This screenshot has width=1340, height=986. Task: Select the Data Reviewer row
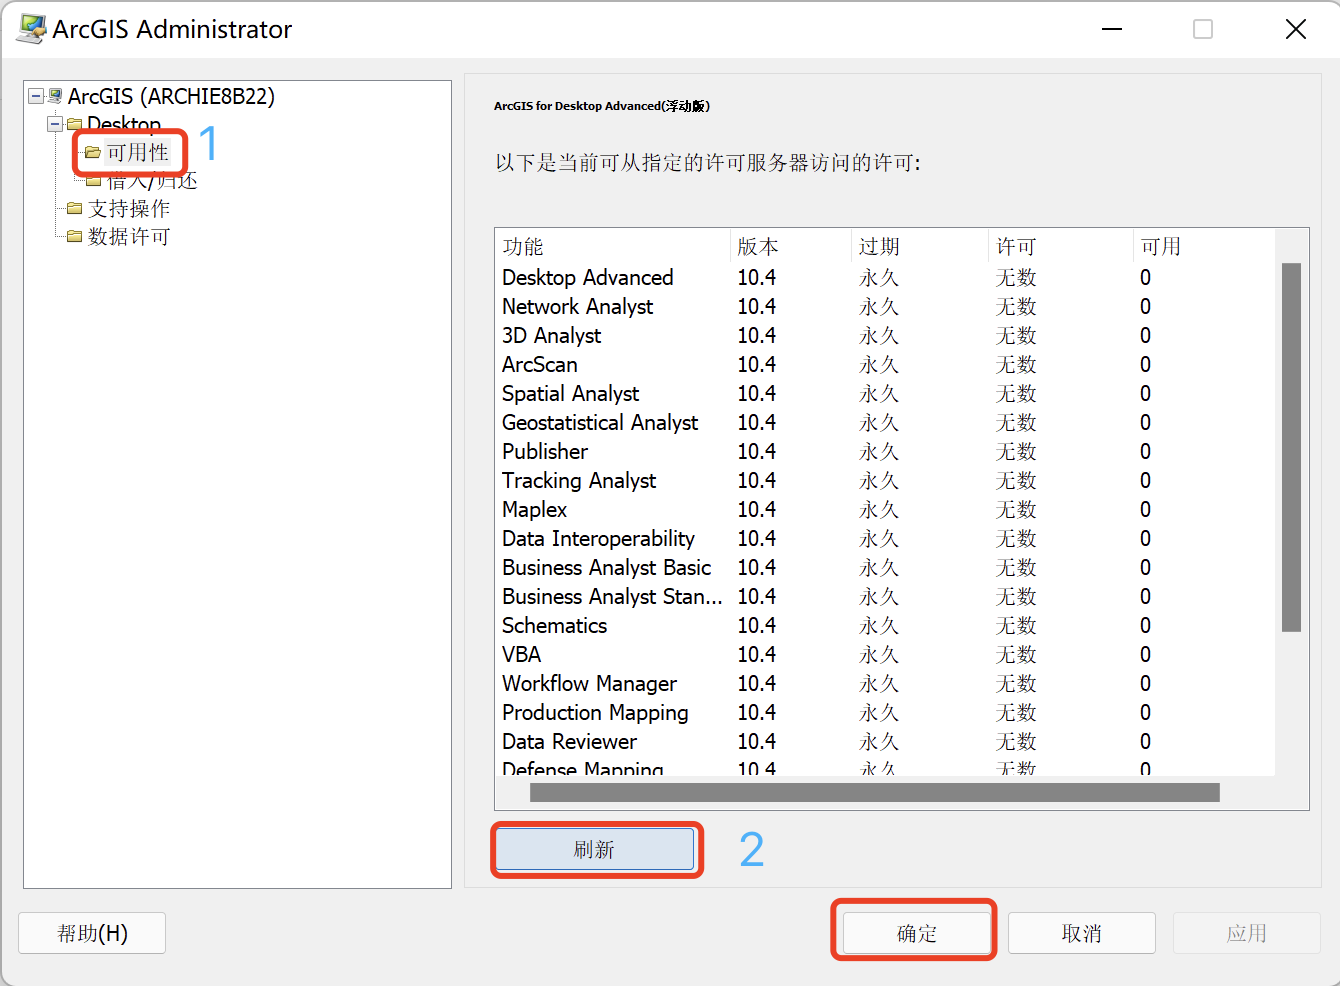(x=885, y=741)
